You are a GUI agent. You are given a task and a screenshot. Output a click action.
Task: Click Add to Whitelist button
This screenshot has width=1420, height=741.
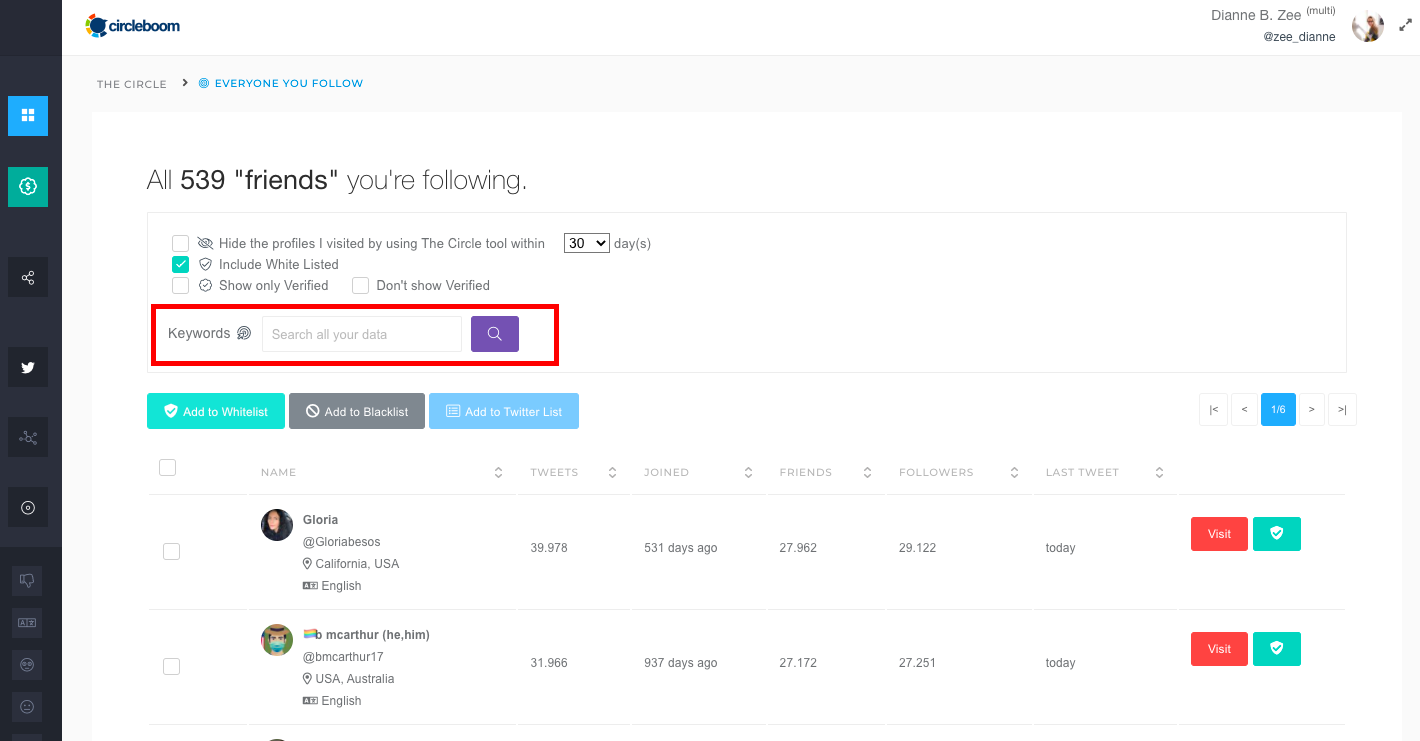click(215, 411)
